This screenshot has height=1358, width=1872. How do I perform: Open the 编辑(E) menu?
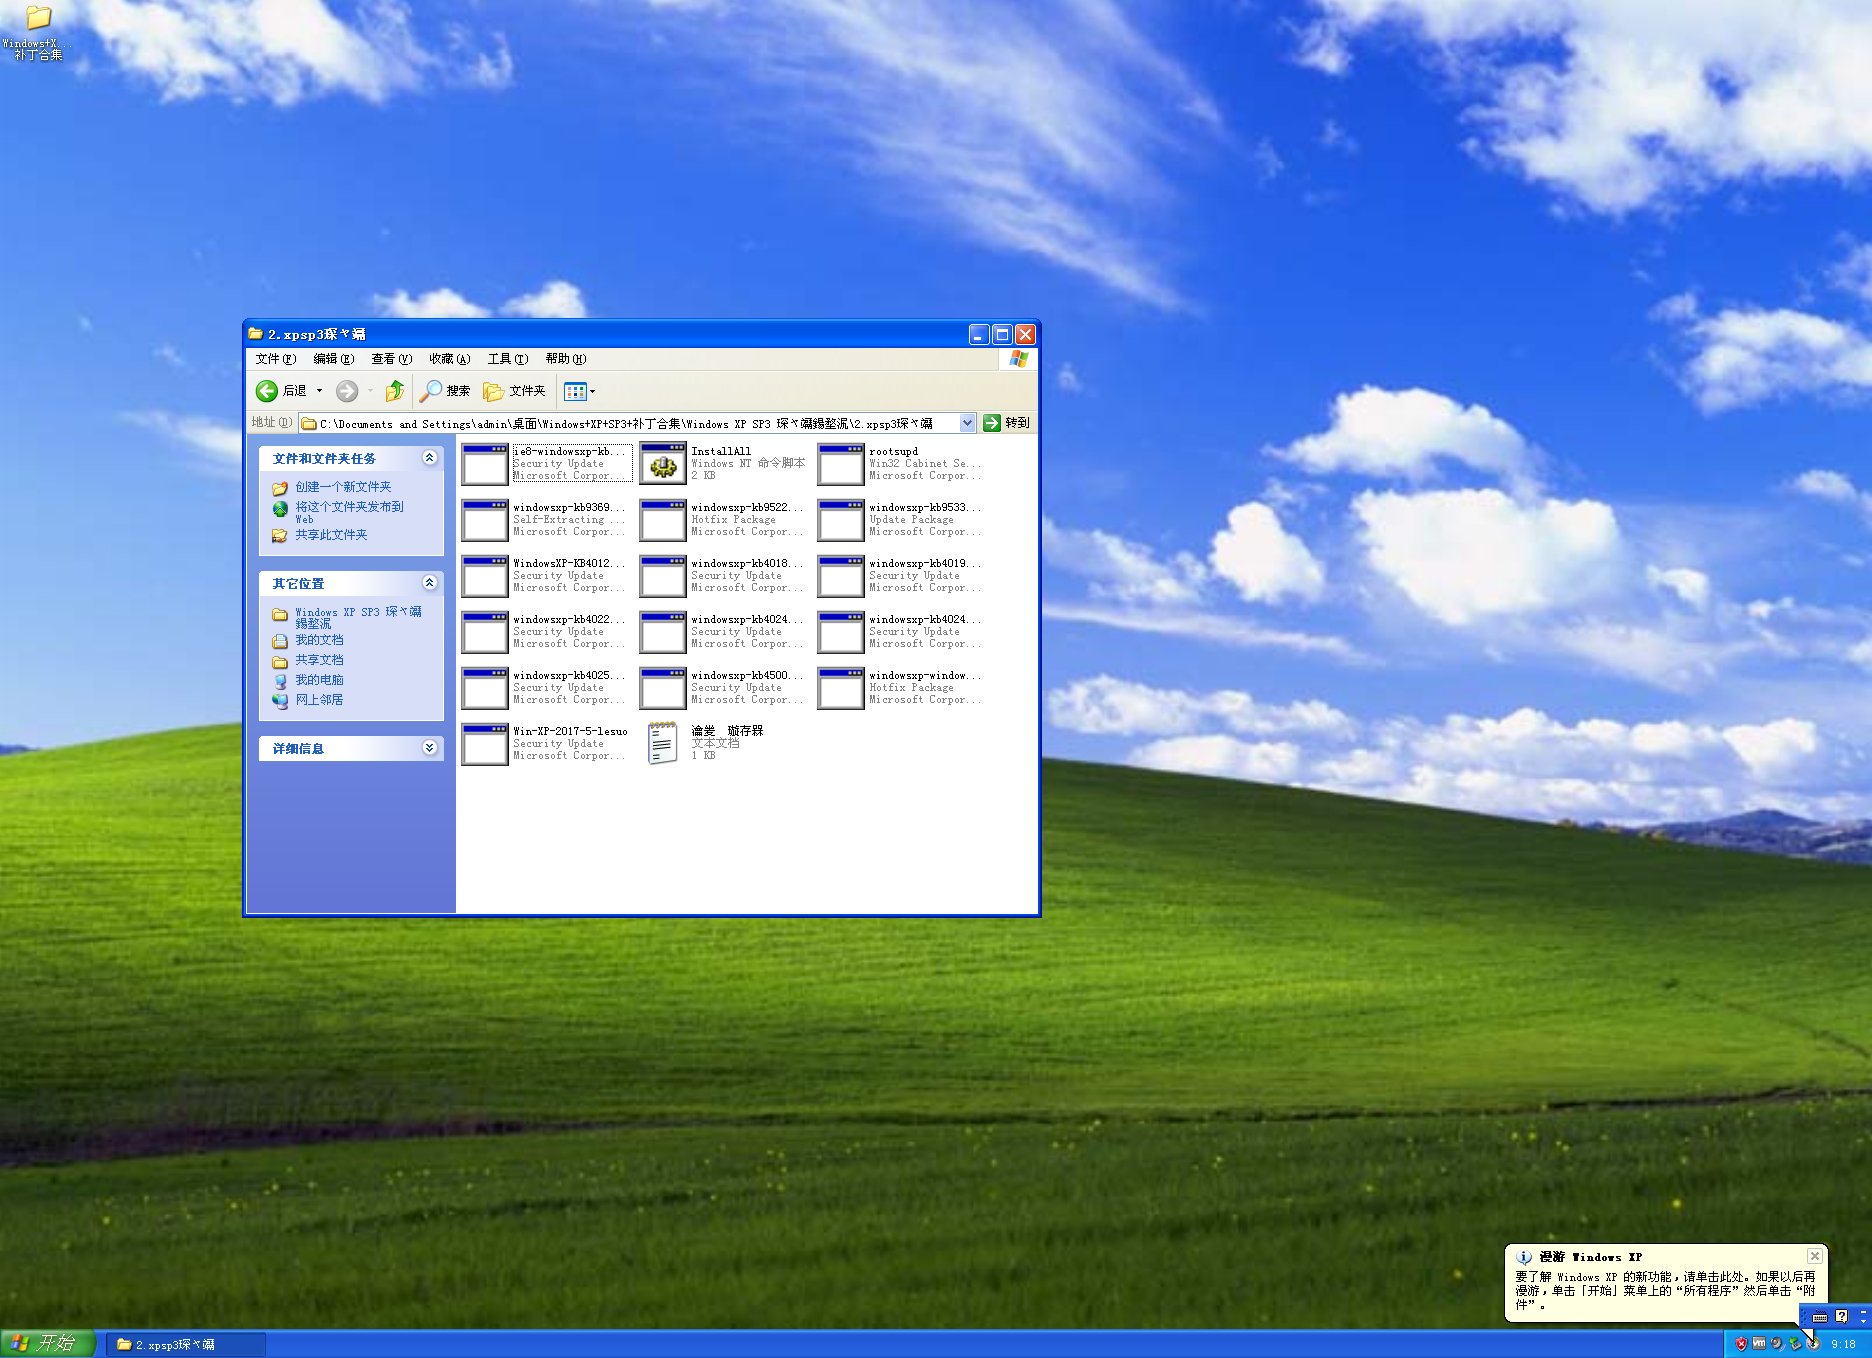pos(334,359)
